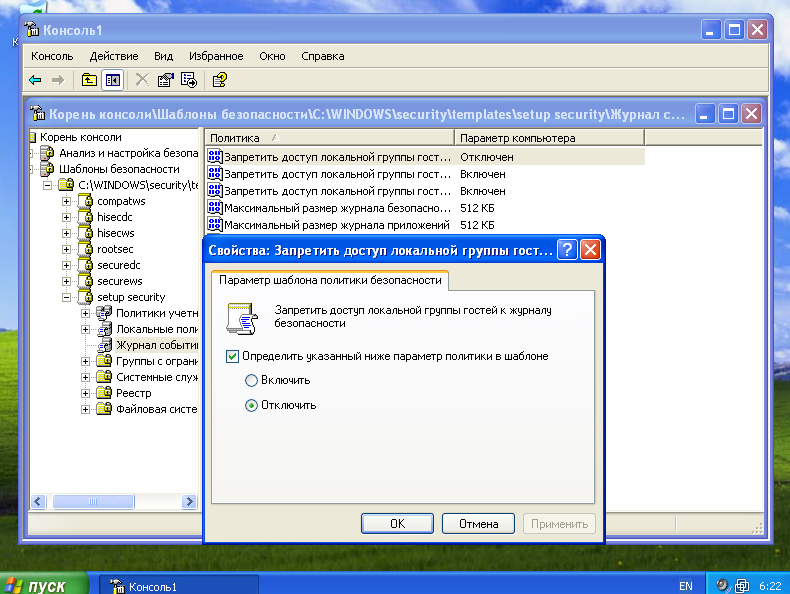This screenshot has width=790, height=594.
Task: Click the Пуск start button
Action: point(43,584)
